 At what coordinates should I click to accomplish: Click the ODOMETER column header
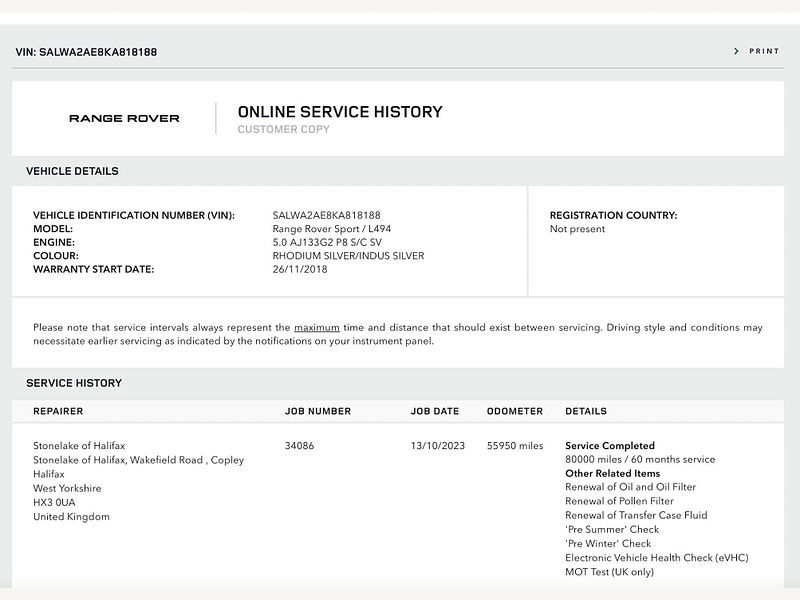click(515, 411)
